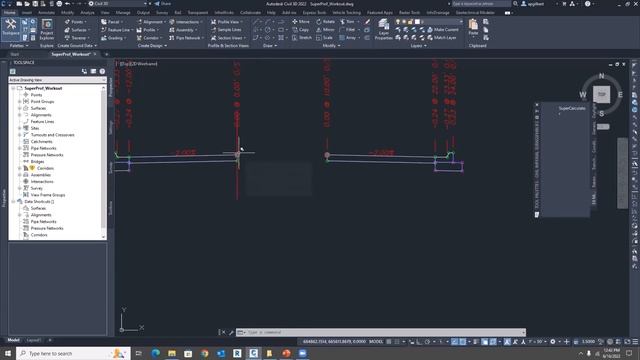
Task: Click the Windows search box
Action: 73,353
